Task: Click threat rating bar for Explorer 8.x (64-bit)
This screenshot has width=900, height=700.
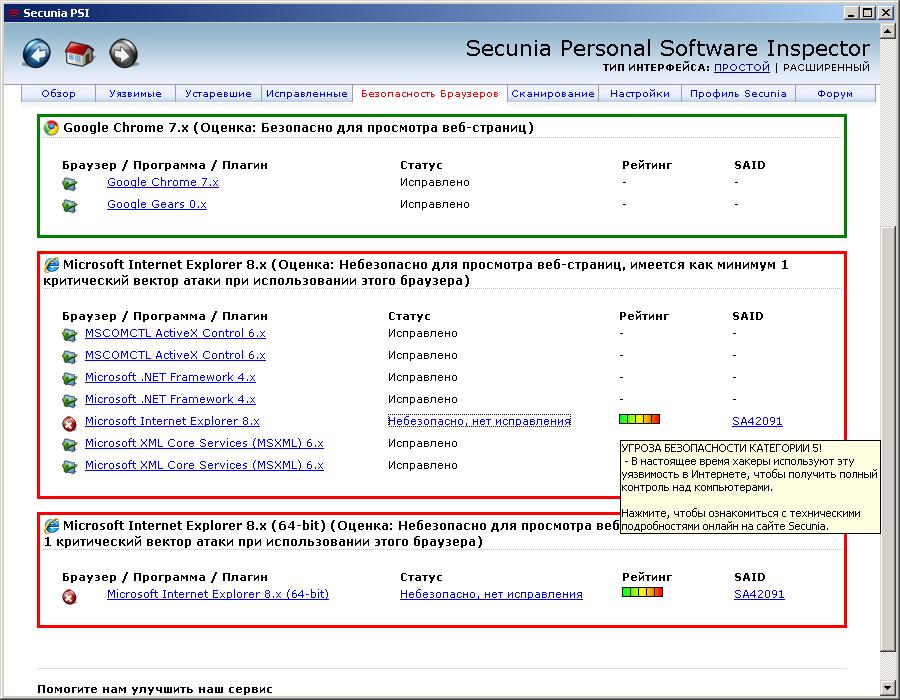Action: pyautogui.click(x=642, y=592)
